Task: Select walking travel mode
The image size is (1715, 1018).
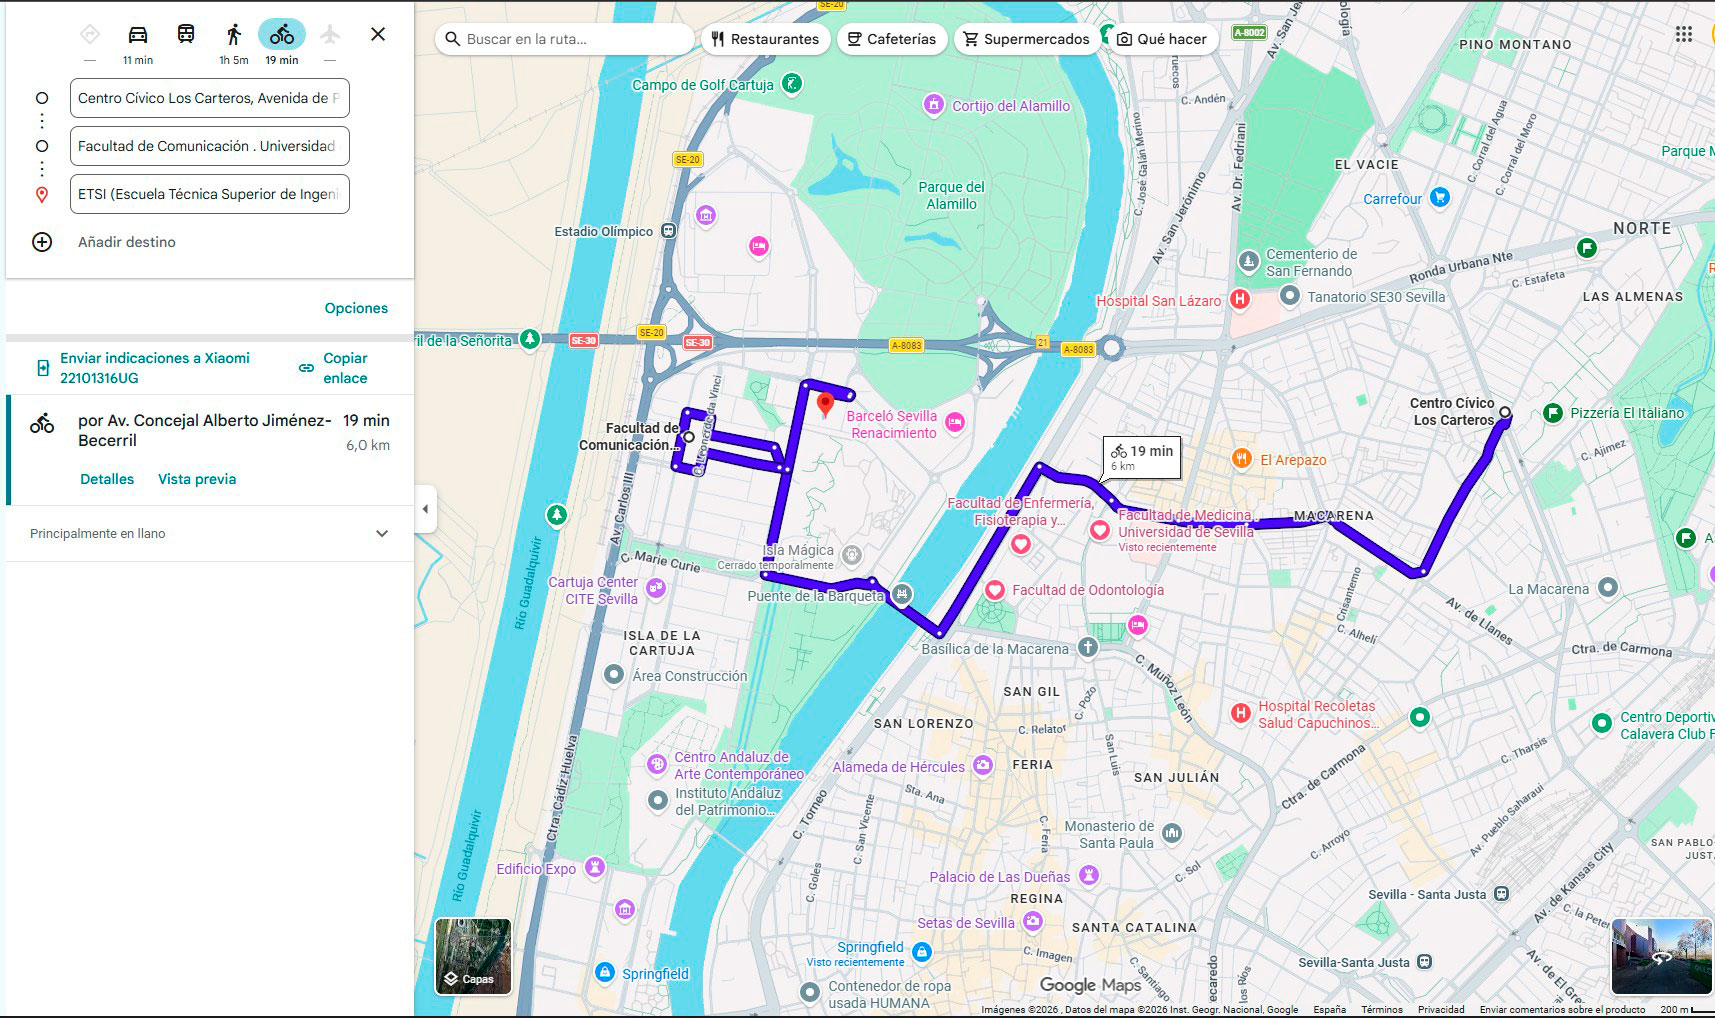Action: (234, 34)
